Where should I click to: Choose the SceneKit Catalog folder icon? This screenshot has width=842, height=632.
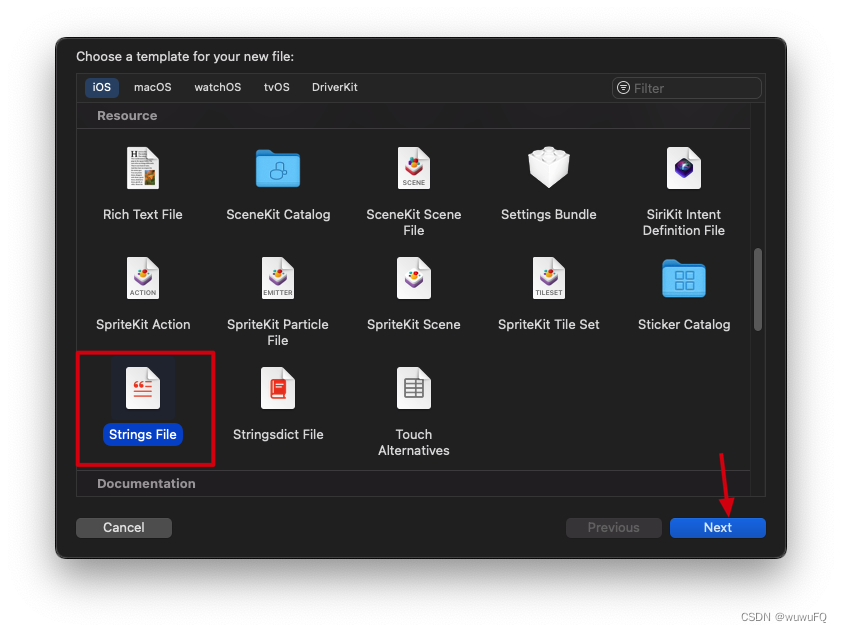click(x=278, y=169)
